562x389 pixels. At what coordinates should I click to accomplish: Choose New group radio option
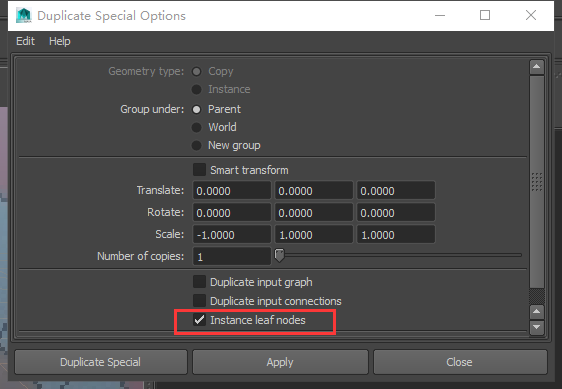coord(196,145)
